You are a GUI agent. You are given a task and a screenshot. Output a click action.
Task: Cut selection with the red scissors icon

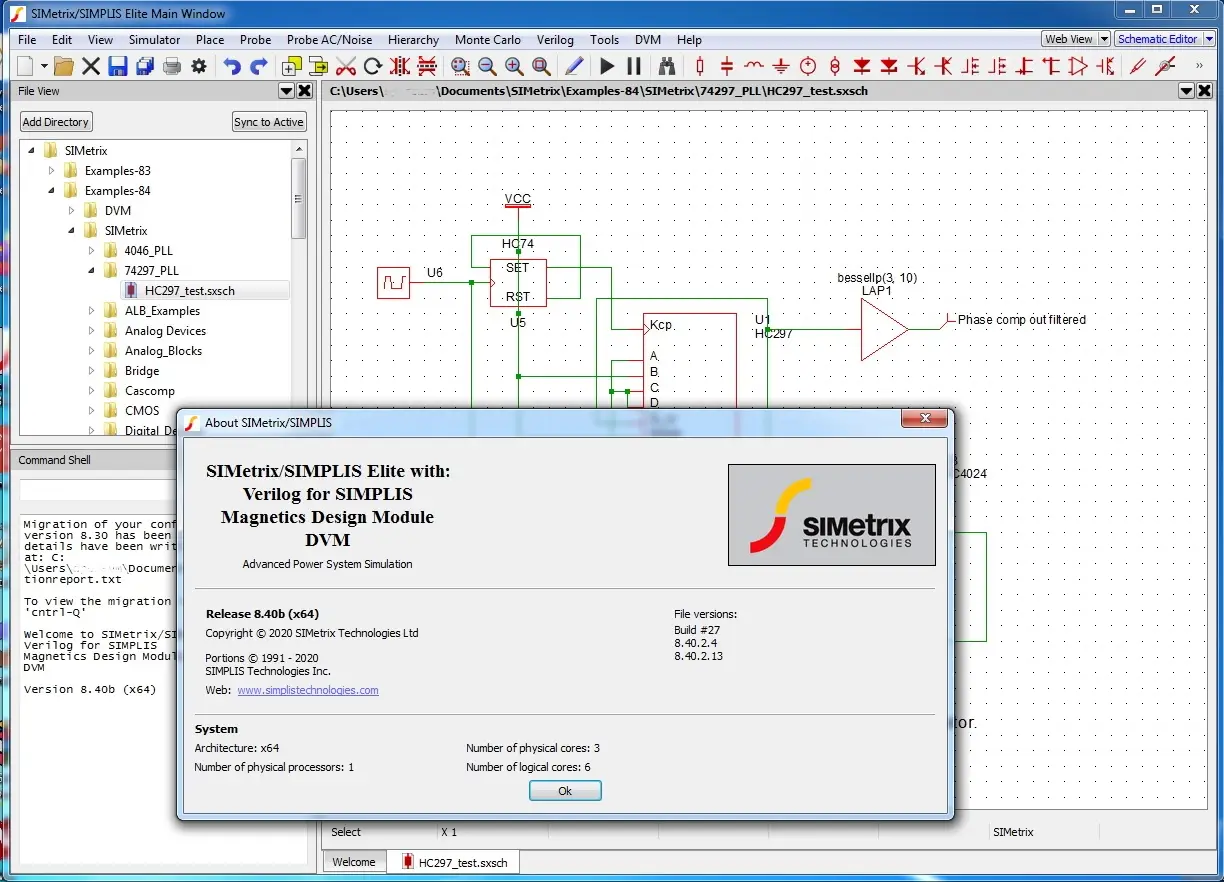[346, 66]
